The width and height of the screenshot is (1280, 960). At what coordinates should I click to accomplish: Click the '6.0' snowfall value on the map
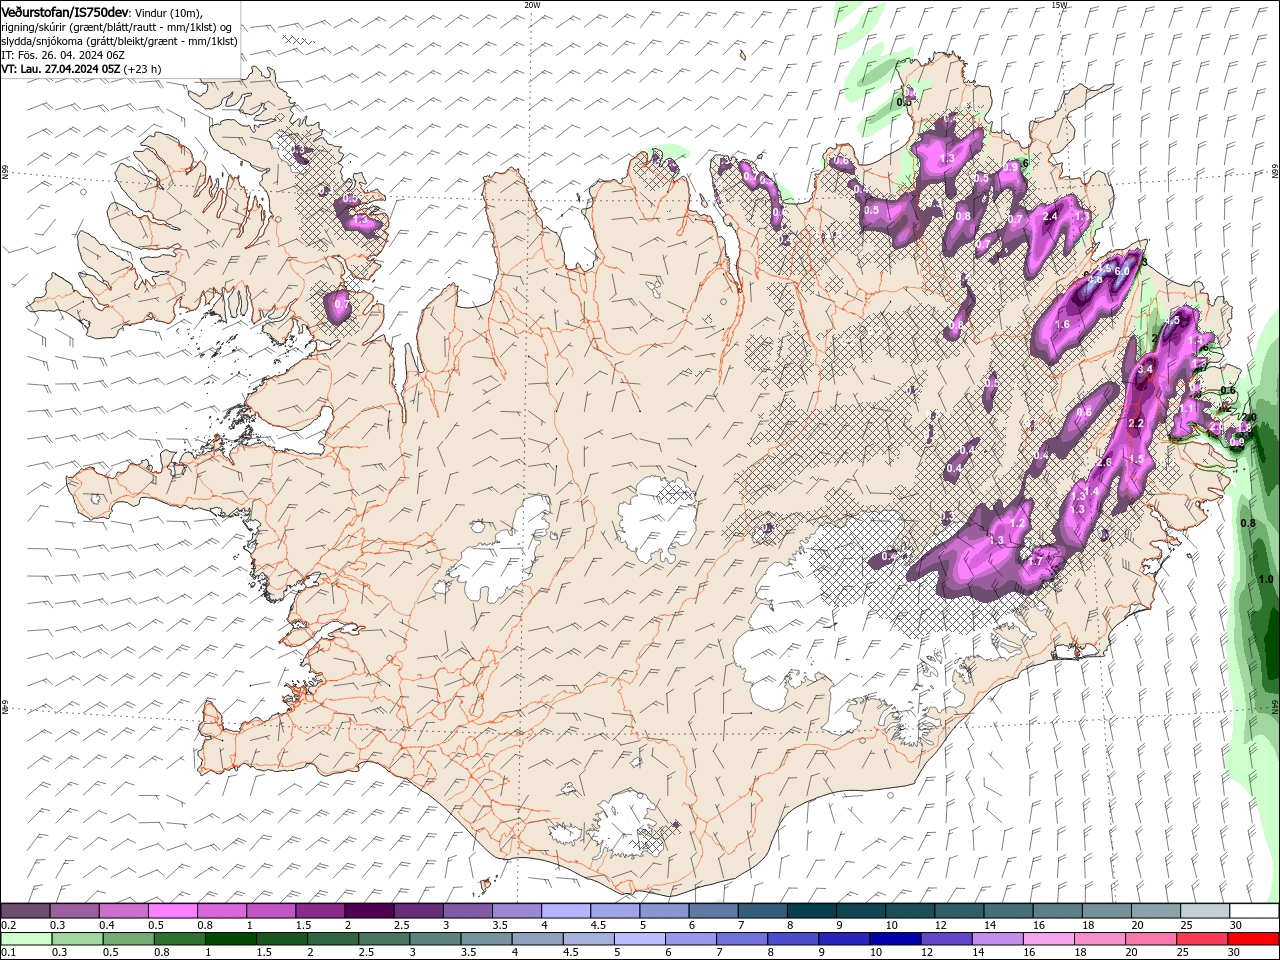click(1122, 270)
